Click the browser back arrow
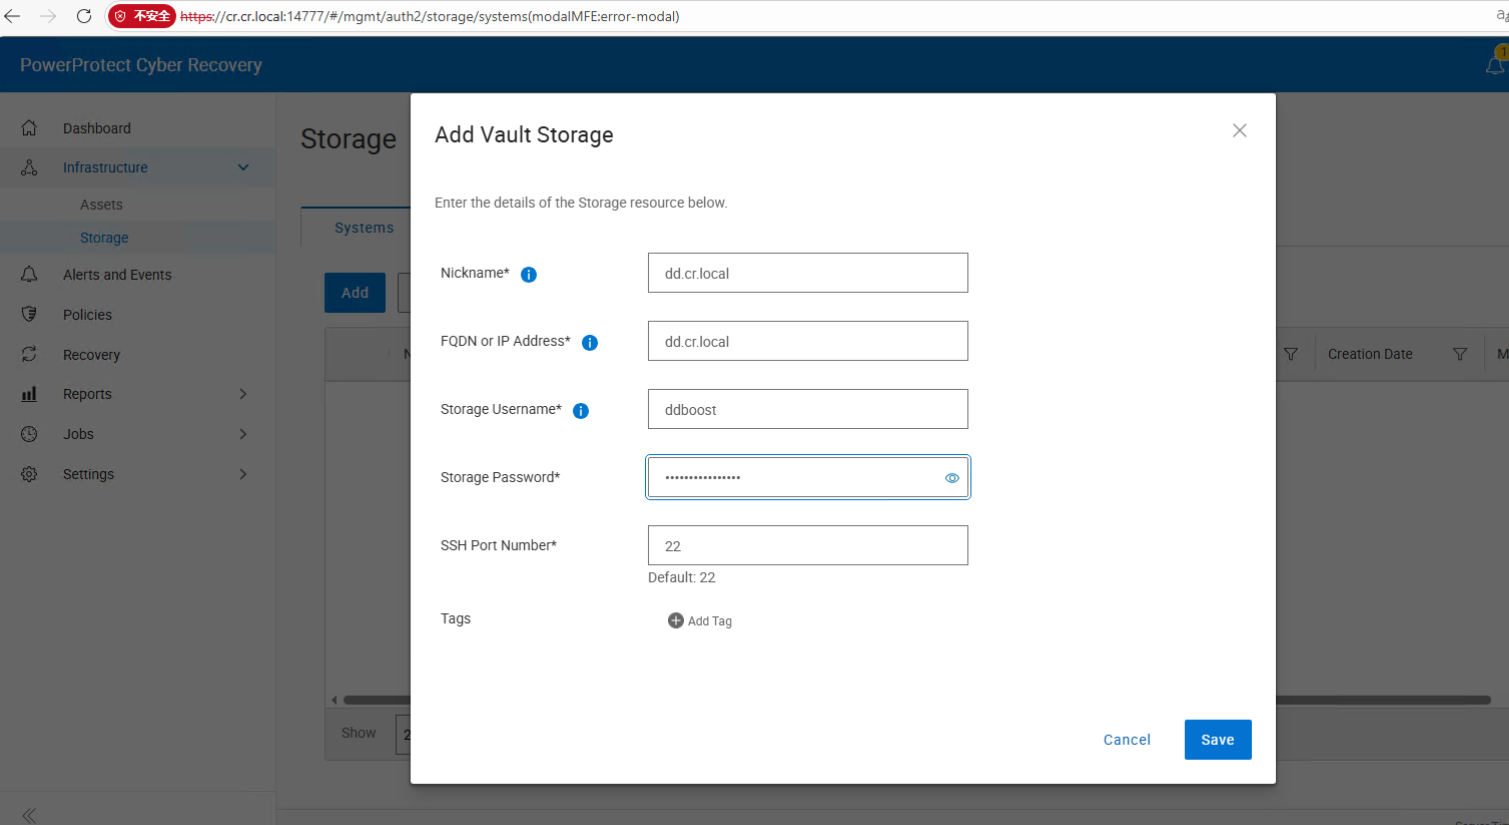The image size is (1509, 825). pos(13,16)
